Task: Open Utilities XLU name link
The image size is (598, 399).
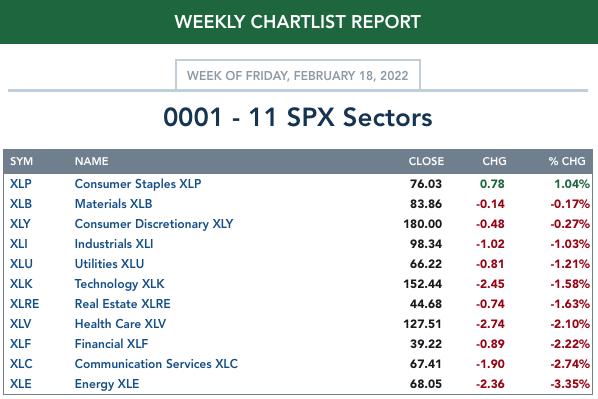Action: pyautogui.click(x=109, y=264)
